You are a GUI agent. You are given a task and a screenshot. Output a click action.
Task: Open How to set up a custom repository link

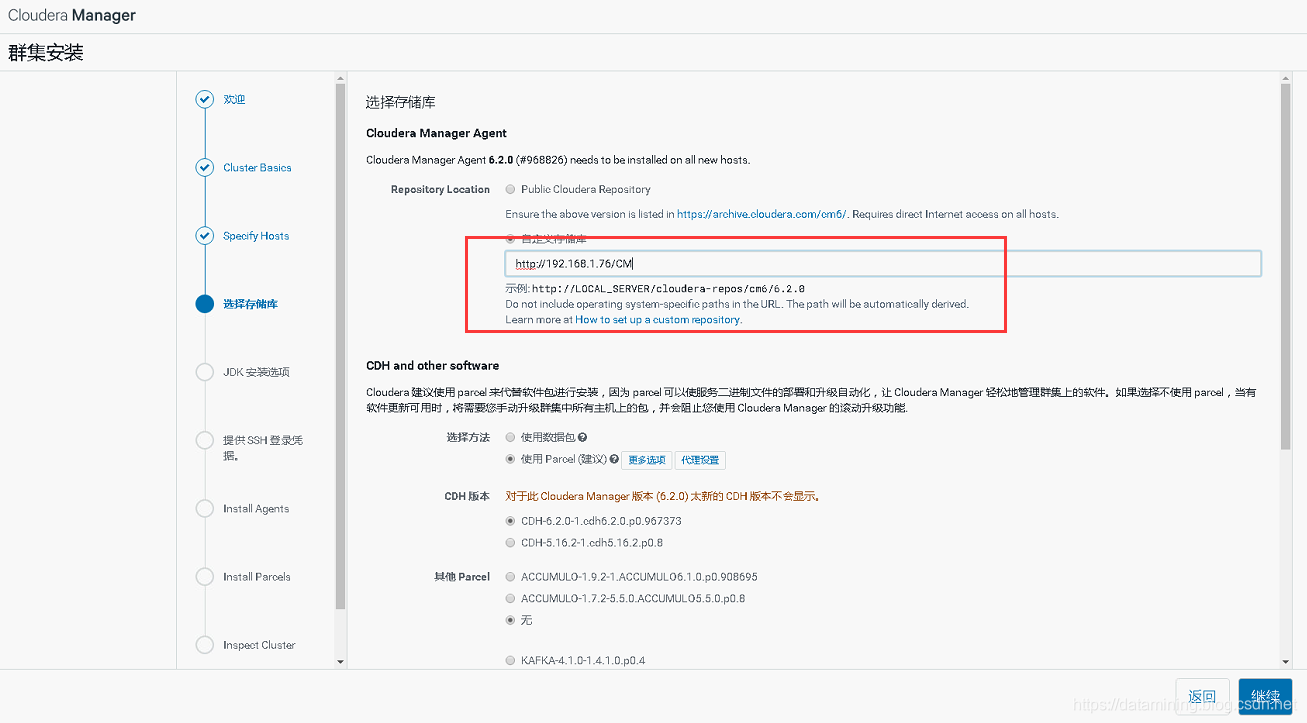point(658,320)
